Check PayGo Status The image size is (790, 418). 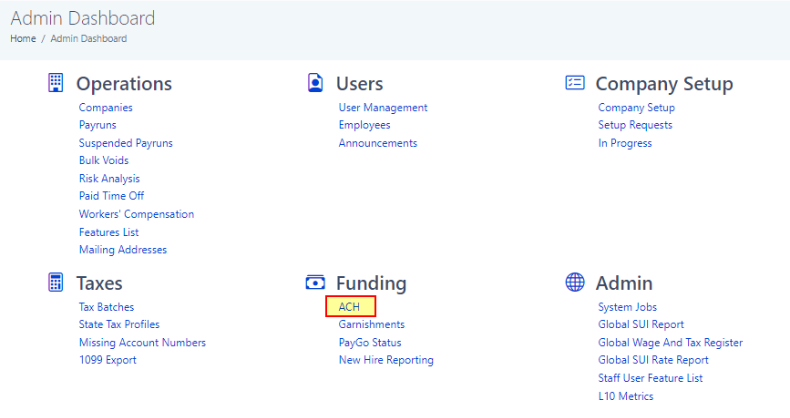(370, 342)
